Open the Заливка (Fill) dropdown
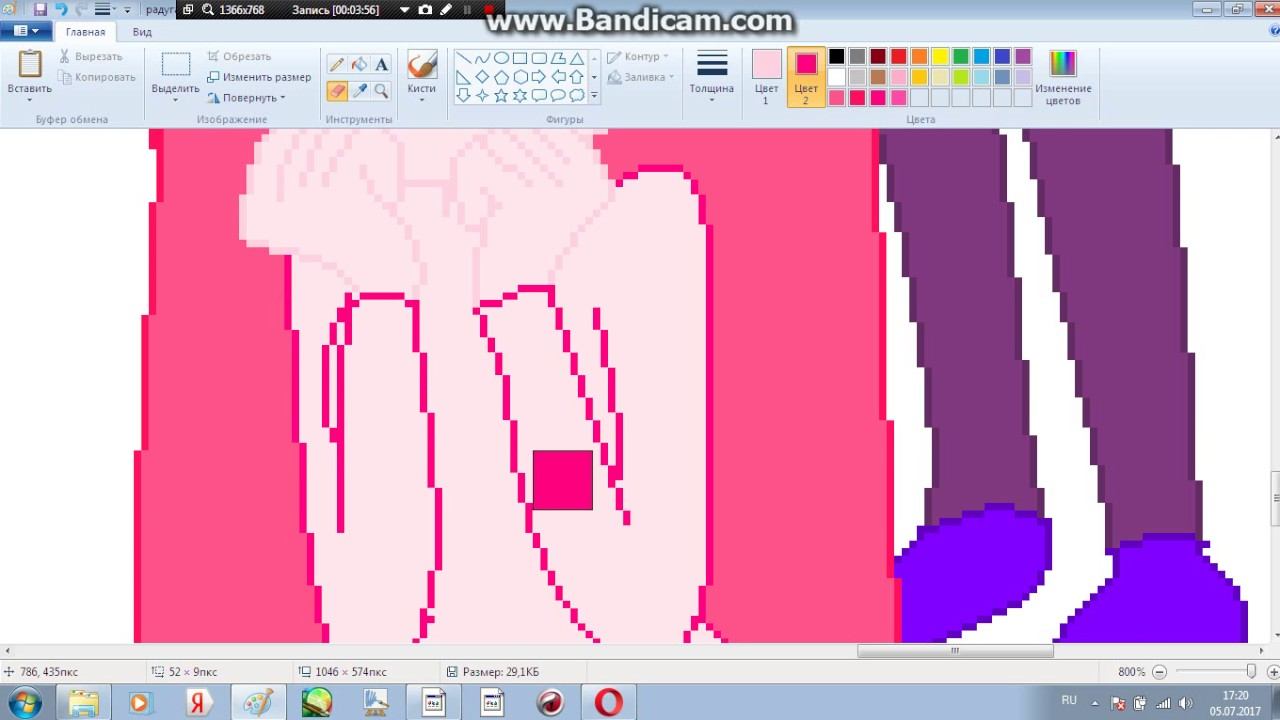The height and width of the screenshot is (720, 1280). (x=641, y=77)
